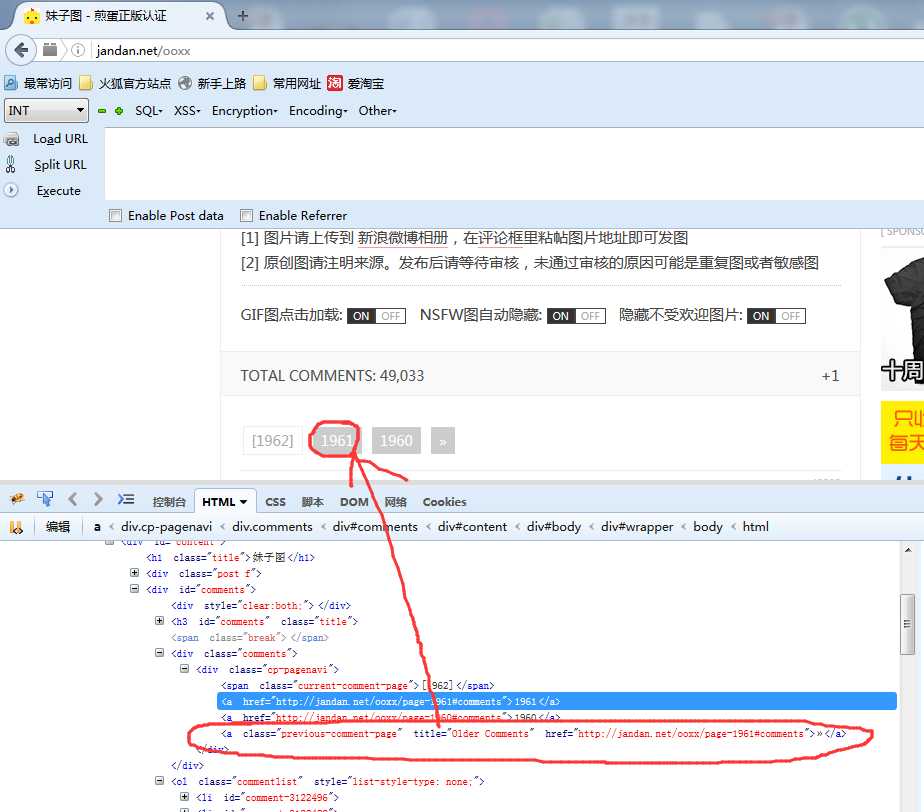Open the Encryption menu
Screen dimensions: 924x812
245,111
